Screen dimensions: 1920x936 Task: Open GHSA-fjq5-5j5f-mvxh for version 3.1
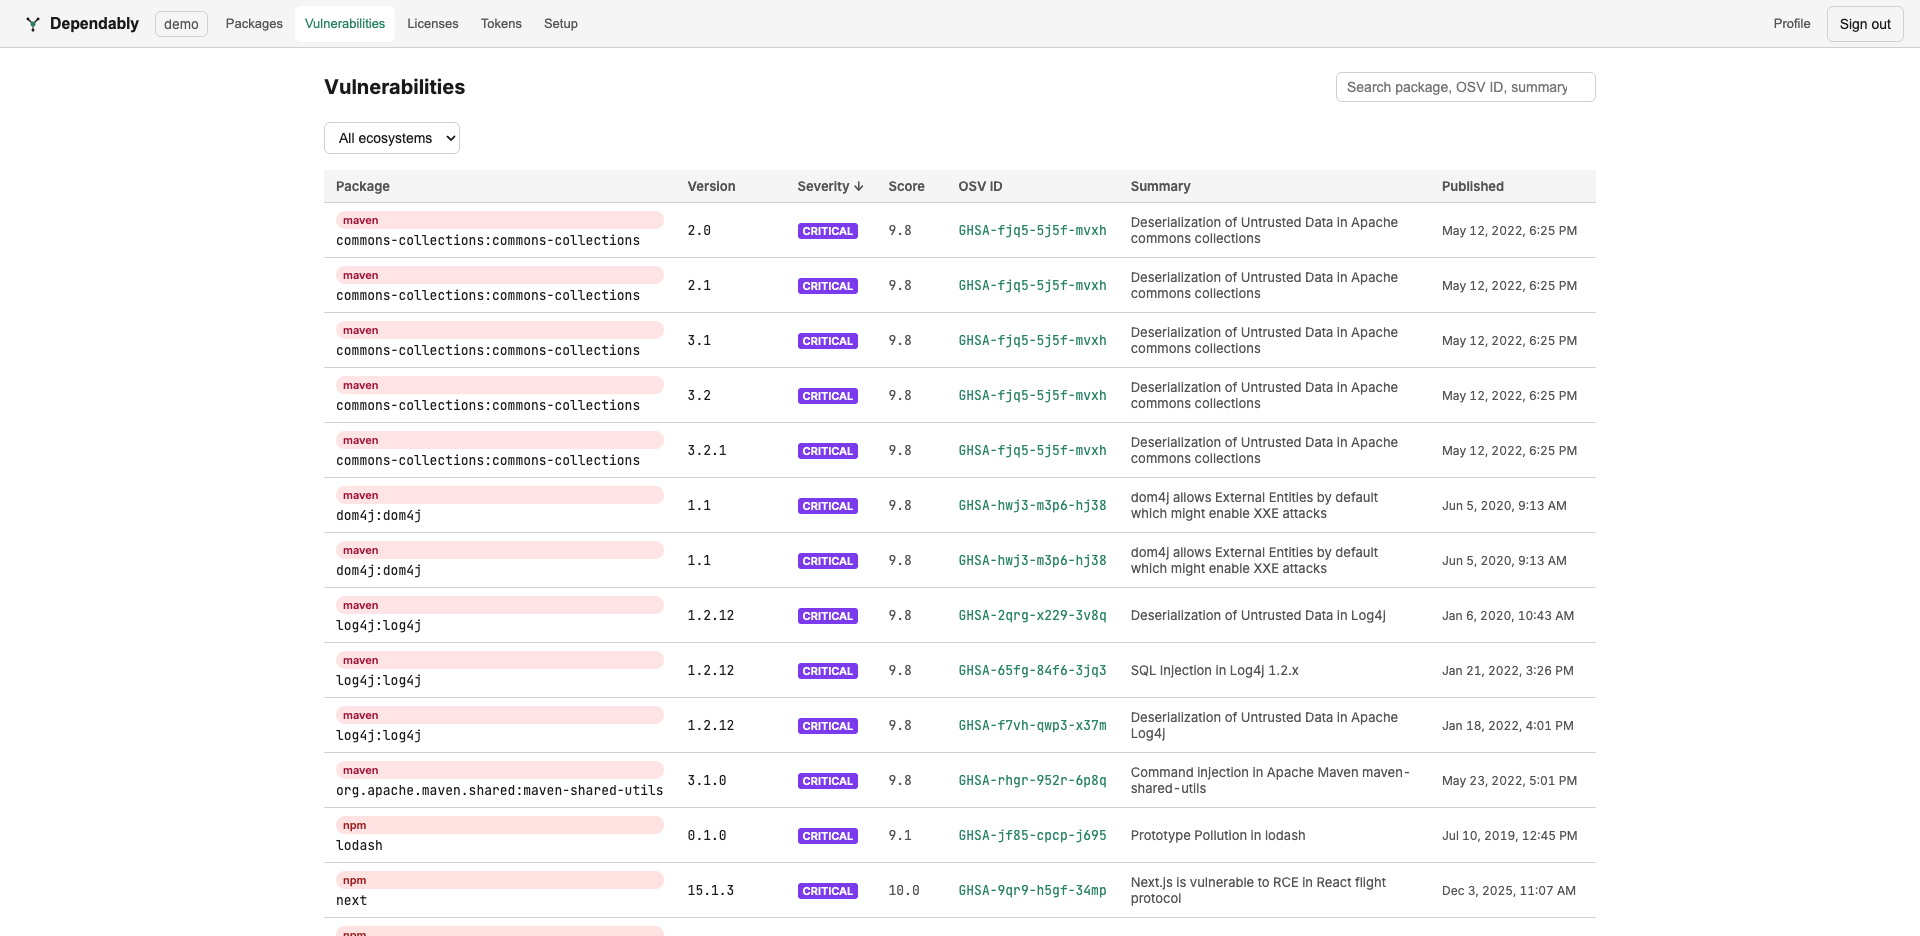point(1032,341)
